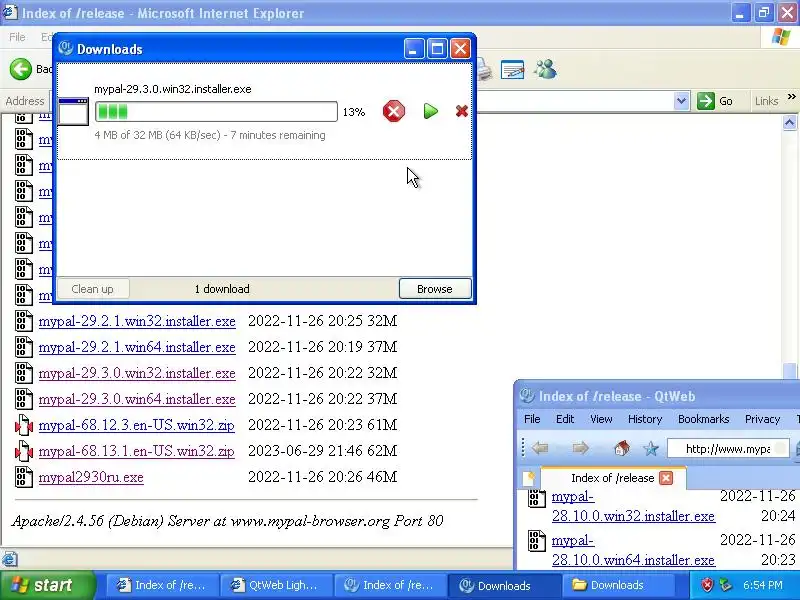Viewport: 800px width, 600px height.
Task: Click network connection tray icon
Action: [x=725, y=585]
